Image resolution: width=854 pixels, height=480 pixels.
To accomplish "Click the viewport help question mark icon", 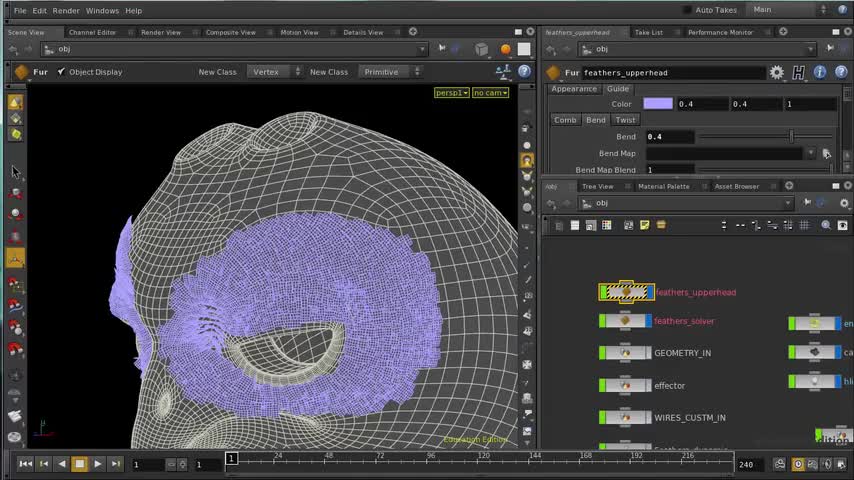I will 525,72.
